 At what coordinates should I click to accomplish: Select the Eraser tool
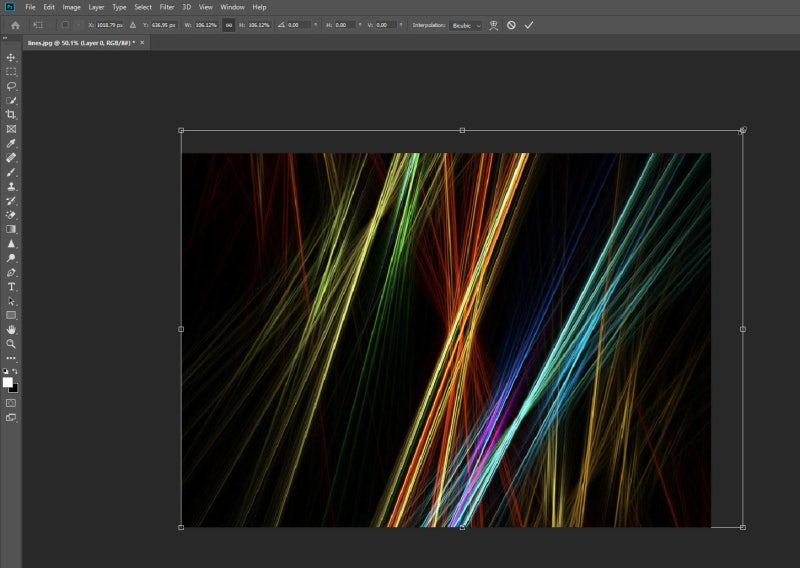coord(11,215)
